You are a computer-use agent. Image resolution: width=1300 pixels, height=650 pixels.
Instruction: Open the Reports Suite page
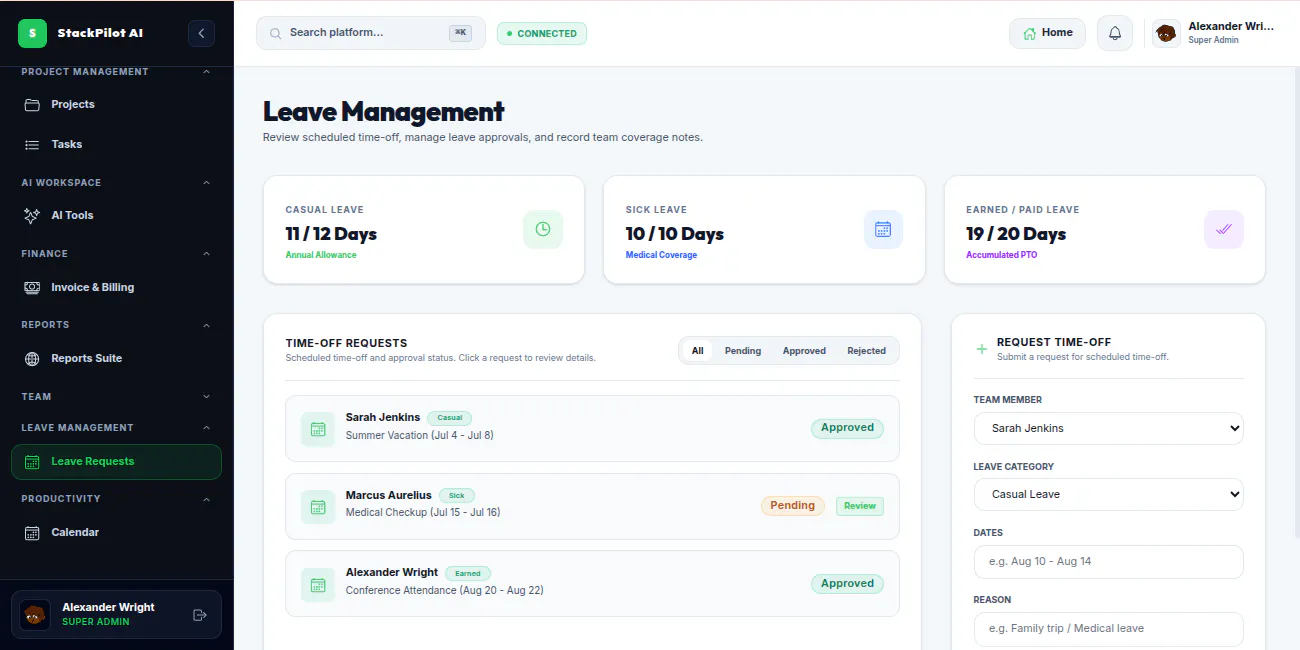tap(116, 358)
